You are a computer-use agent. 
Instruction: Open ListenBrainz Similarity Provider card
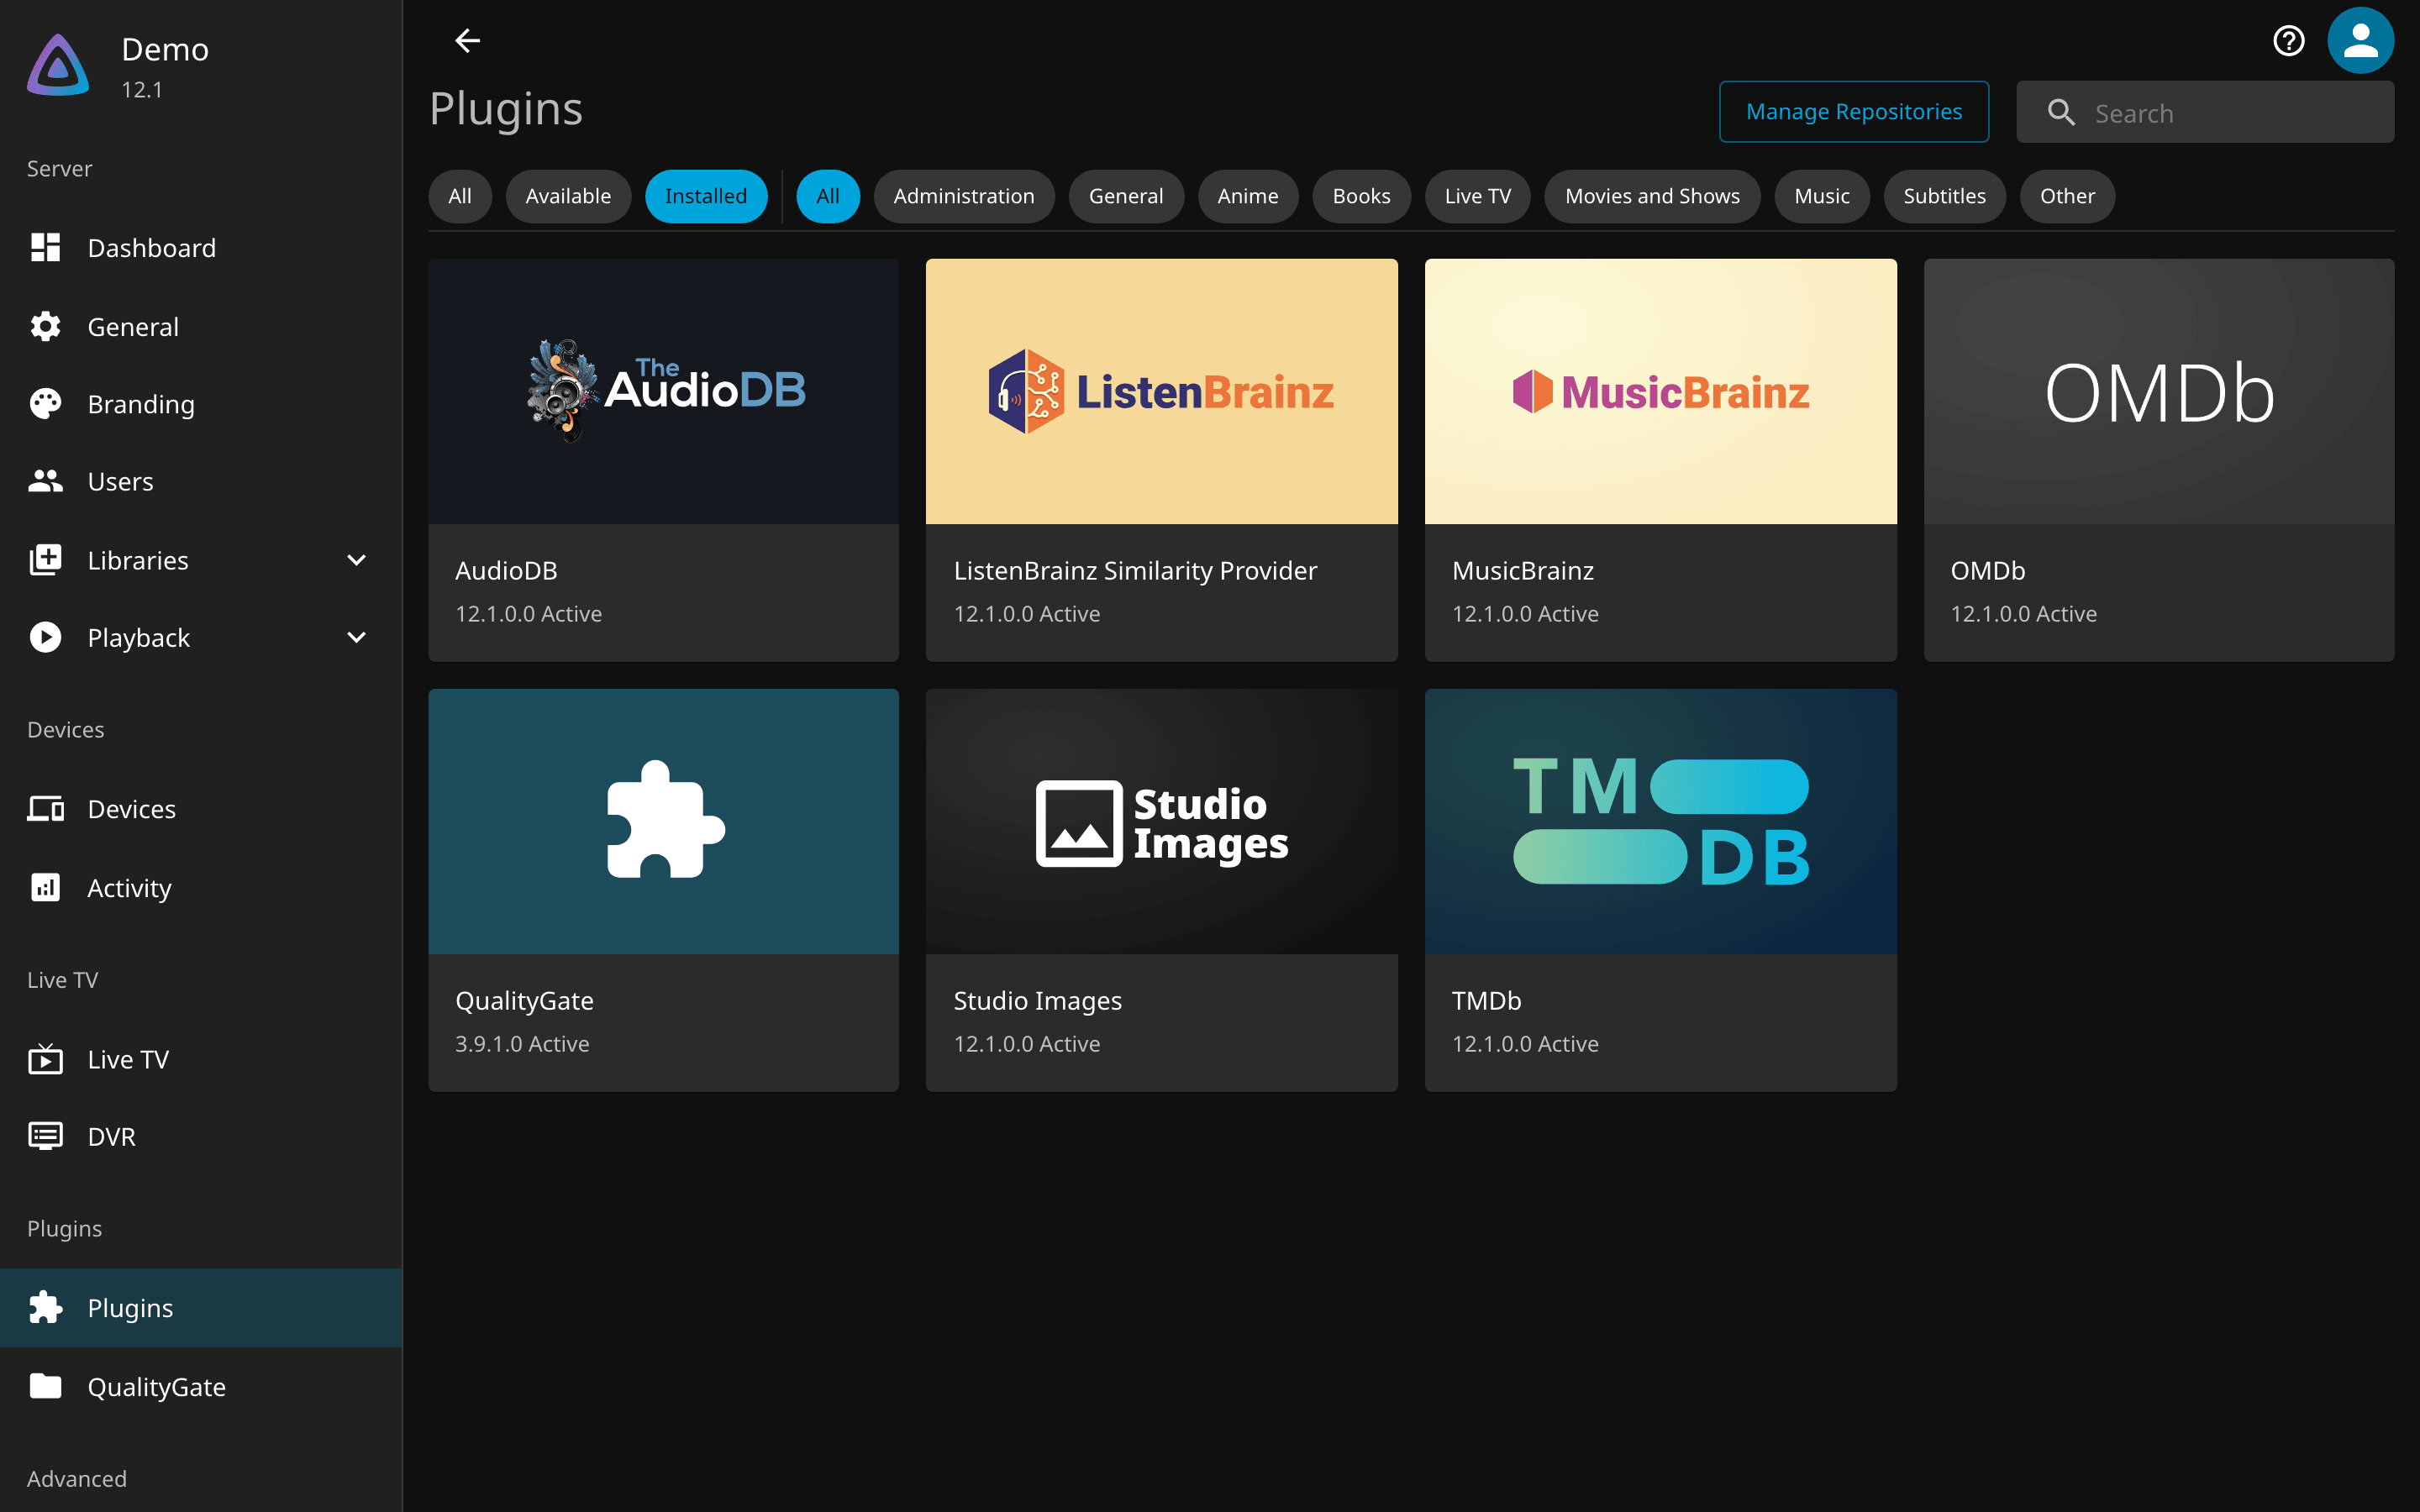(1162, 460)
